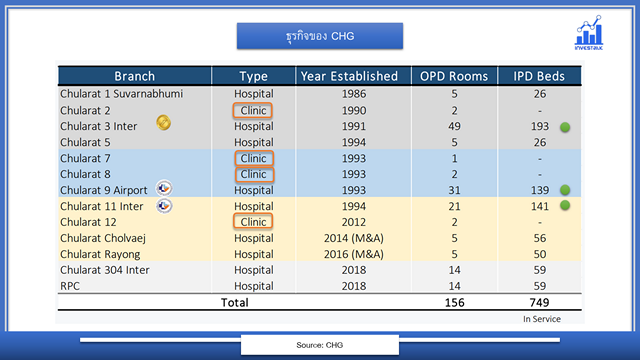
Task: Click the Clinic type in Chularat 7 row
Action: coord(254,158)
